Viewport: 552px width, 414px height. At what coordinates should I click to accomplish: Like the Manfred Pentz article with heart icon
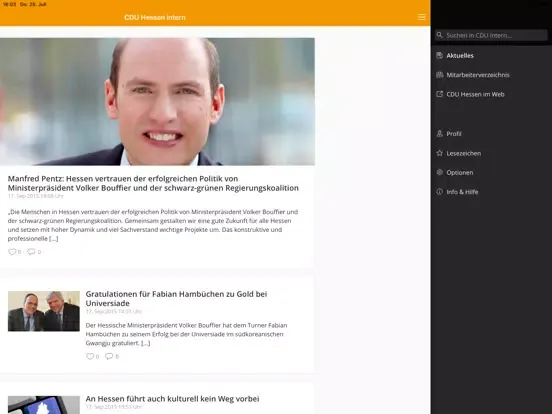[12, 252]
